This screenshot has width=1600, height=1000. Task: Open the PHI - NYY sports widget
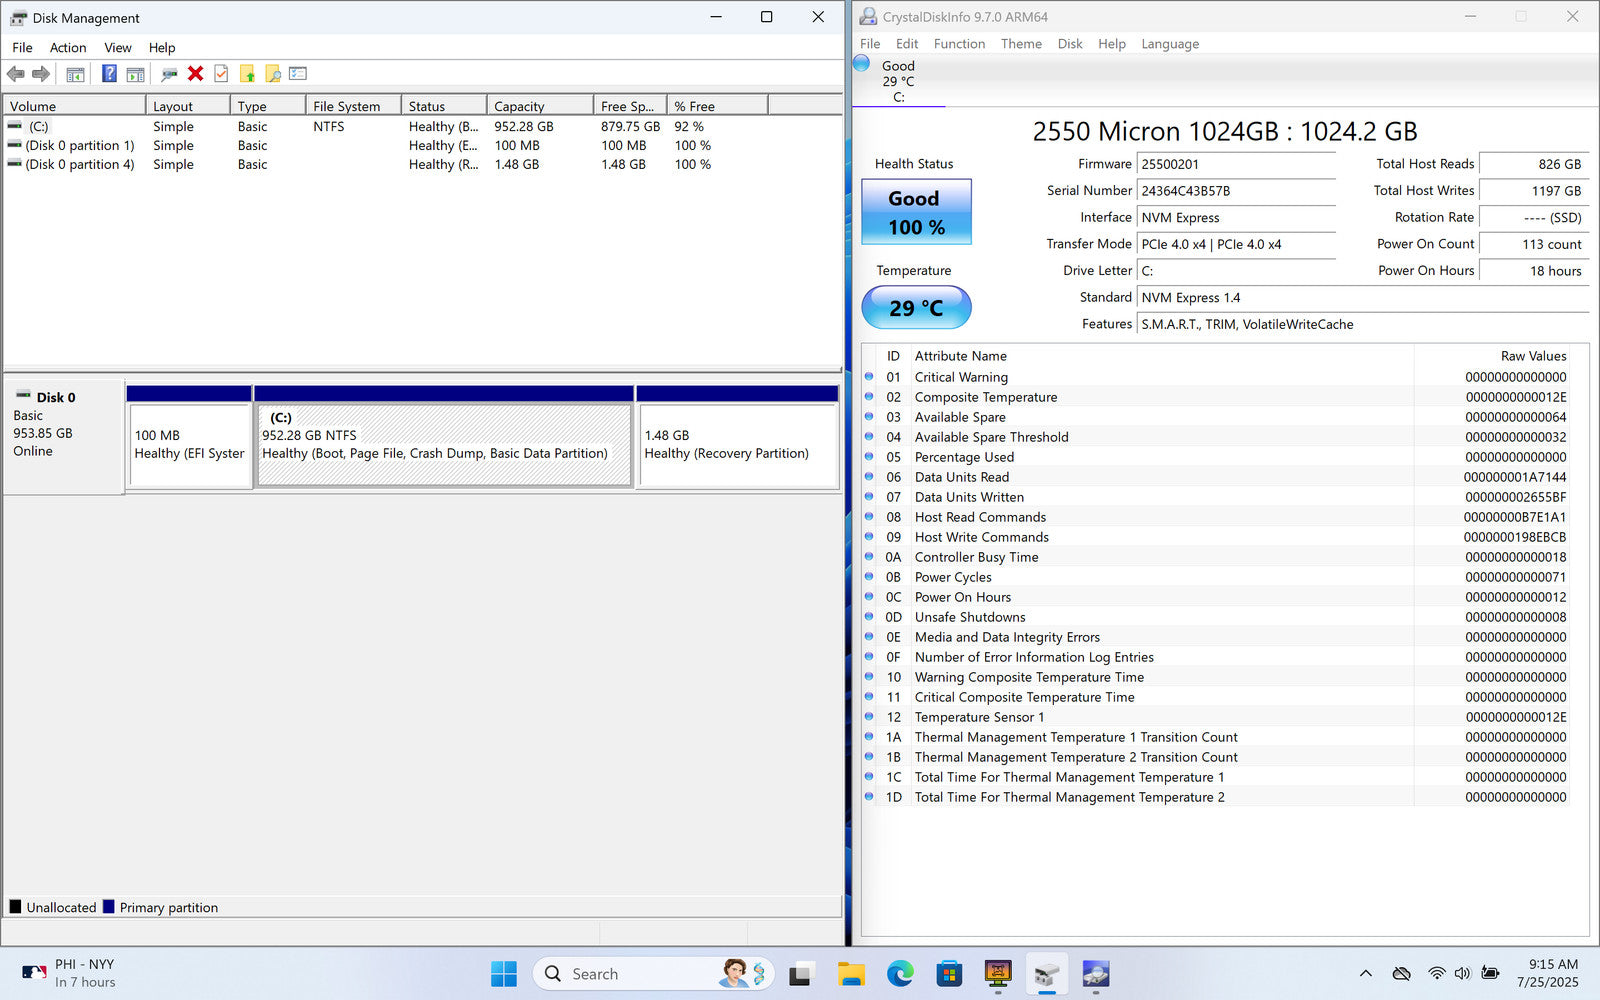70,973
